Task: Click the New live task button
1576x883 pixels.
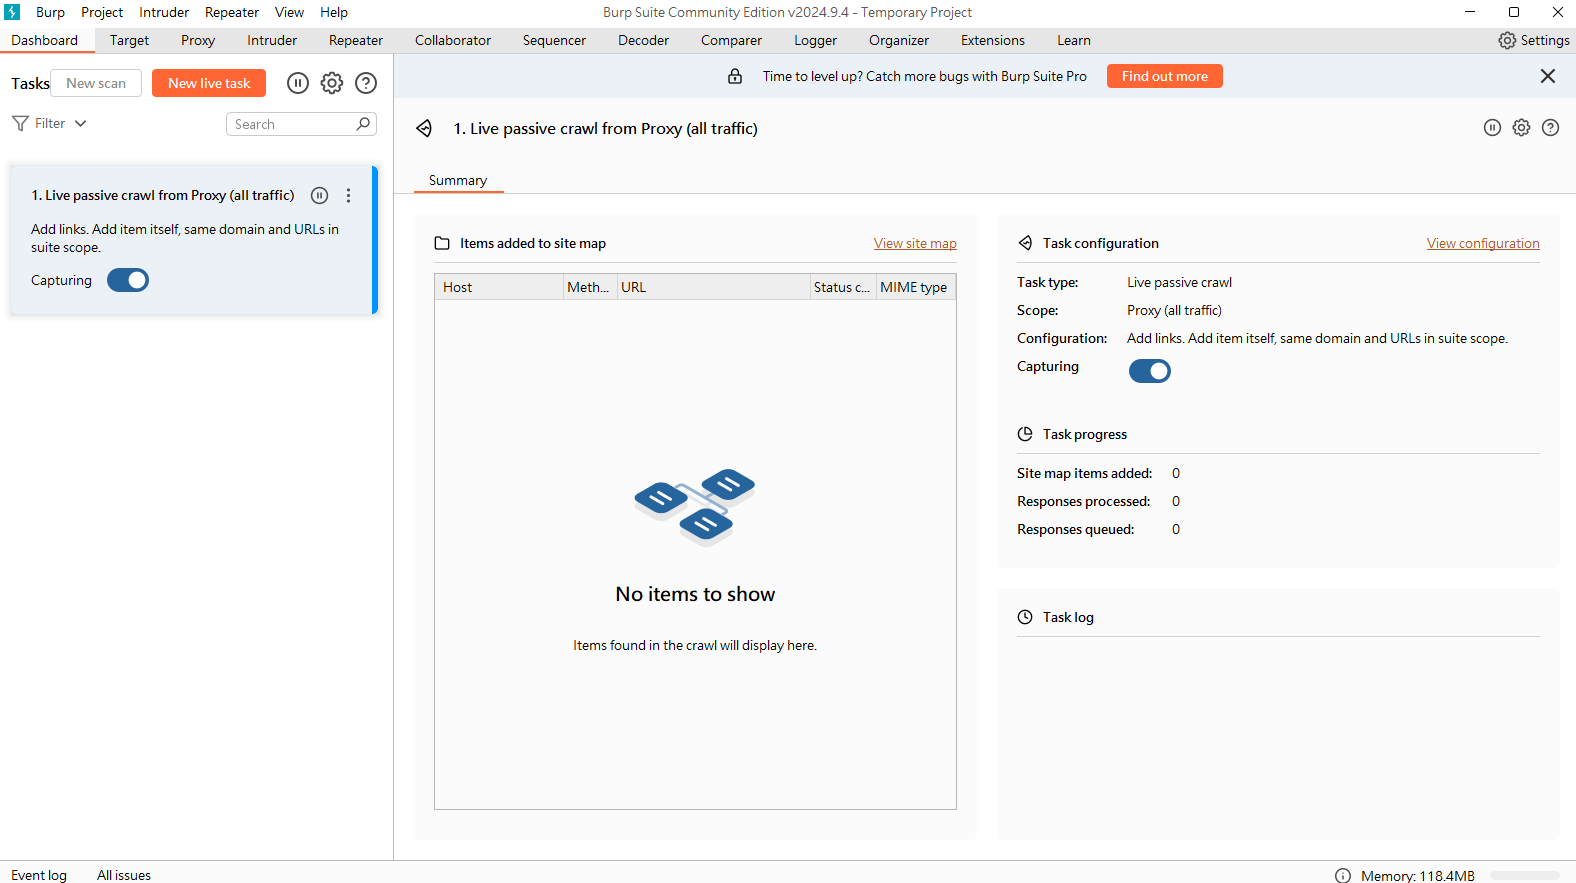Action: [x=209, y=83]
